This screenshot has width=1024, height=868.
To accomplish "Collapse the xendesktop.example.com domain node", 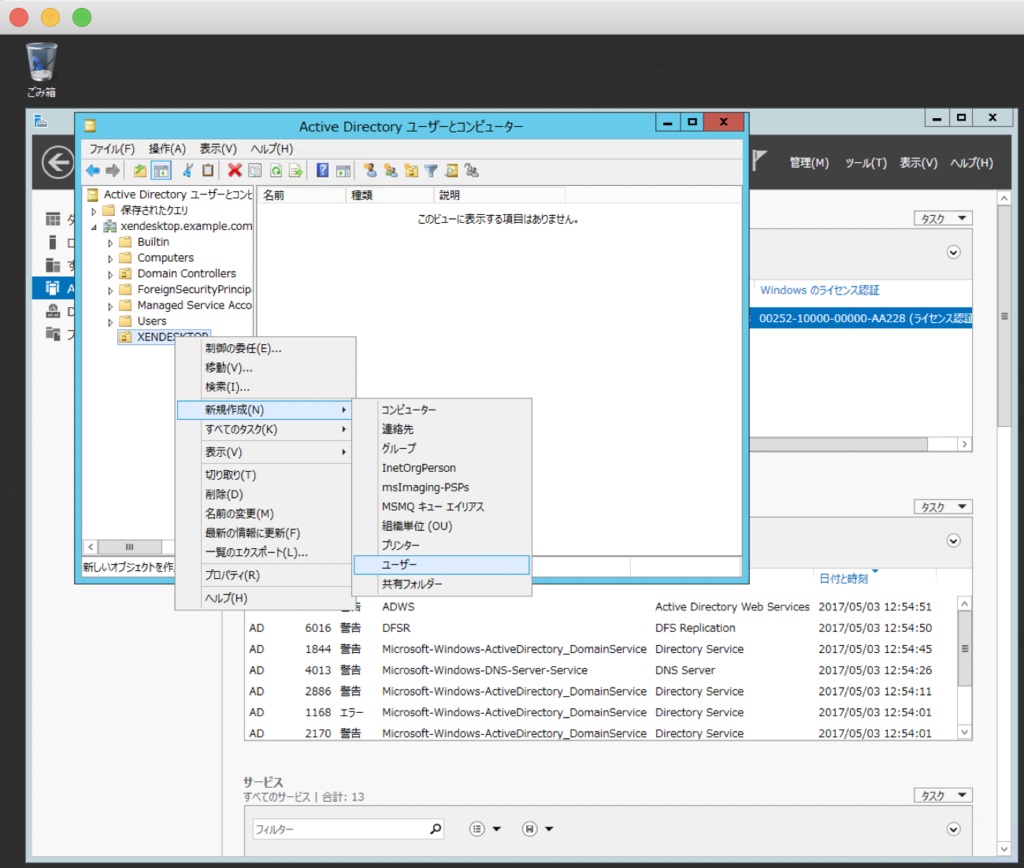I will pos(94,227).
